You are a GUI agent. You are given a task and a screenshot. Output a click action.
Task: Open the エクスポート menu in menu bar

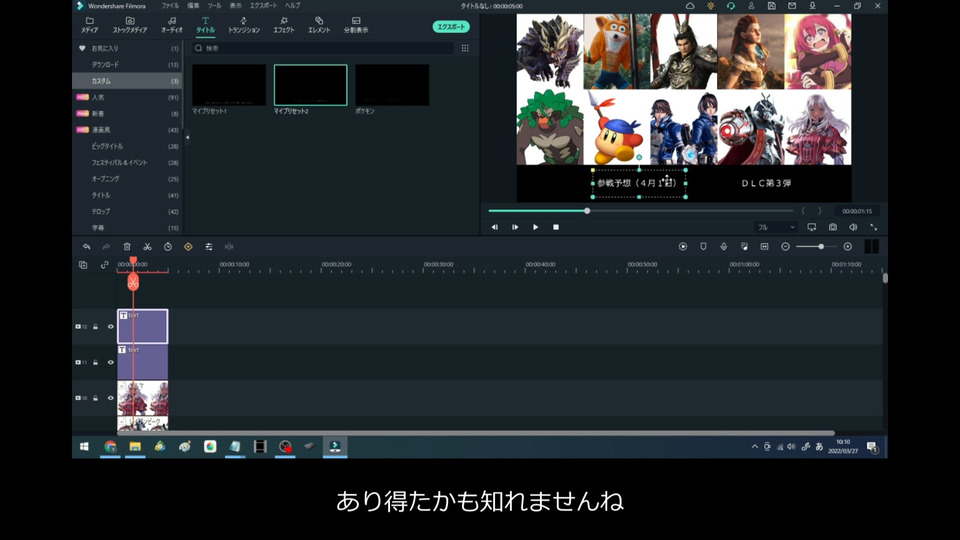coord(263,6)
